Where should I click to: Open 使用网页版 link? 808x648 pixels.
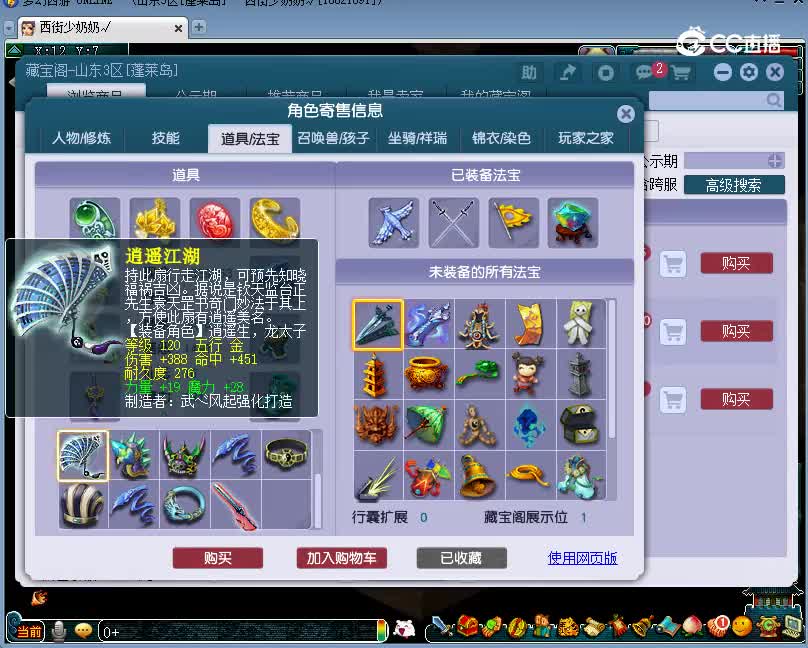coord(582,558)
